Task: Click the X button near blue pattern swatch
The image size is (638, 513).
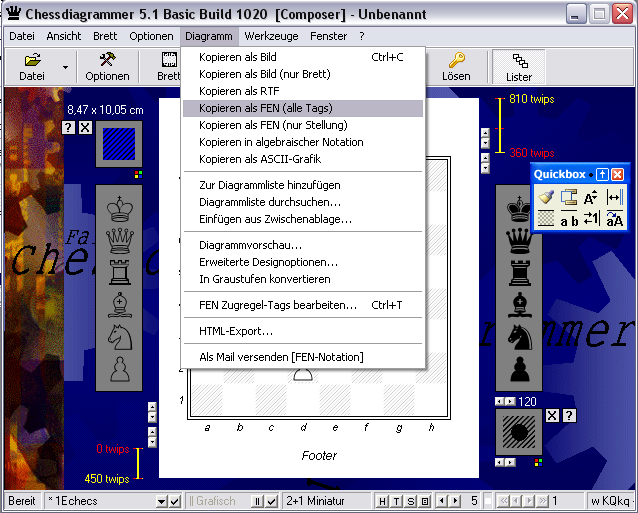Action: [x=85, y=128]
